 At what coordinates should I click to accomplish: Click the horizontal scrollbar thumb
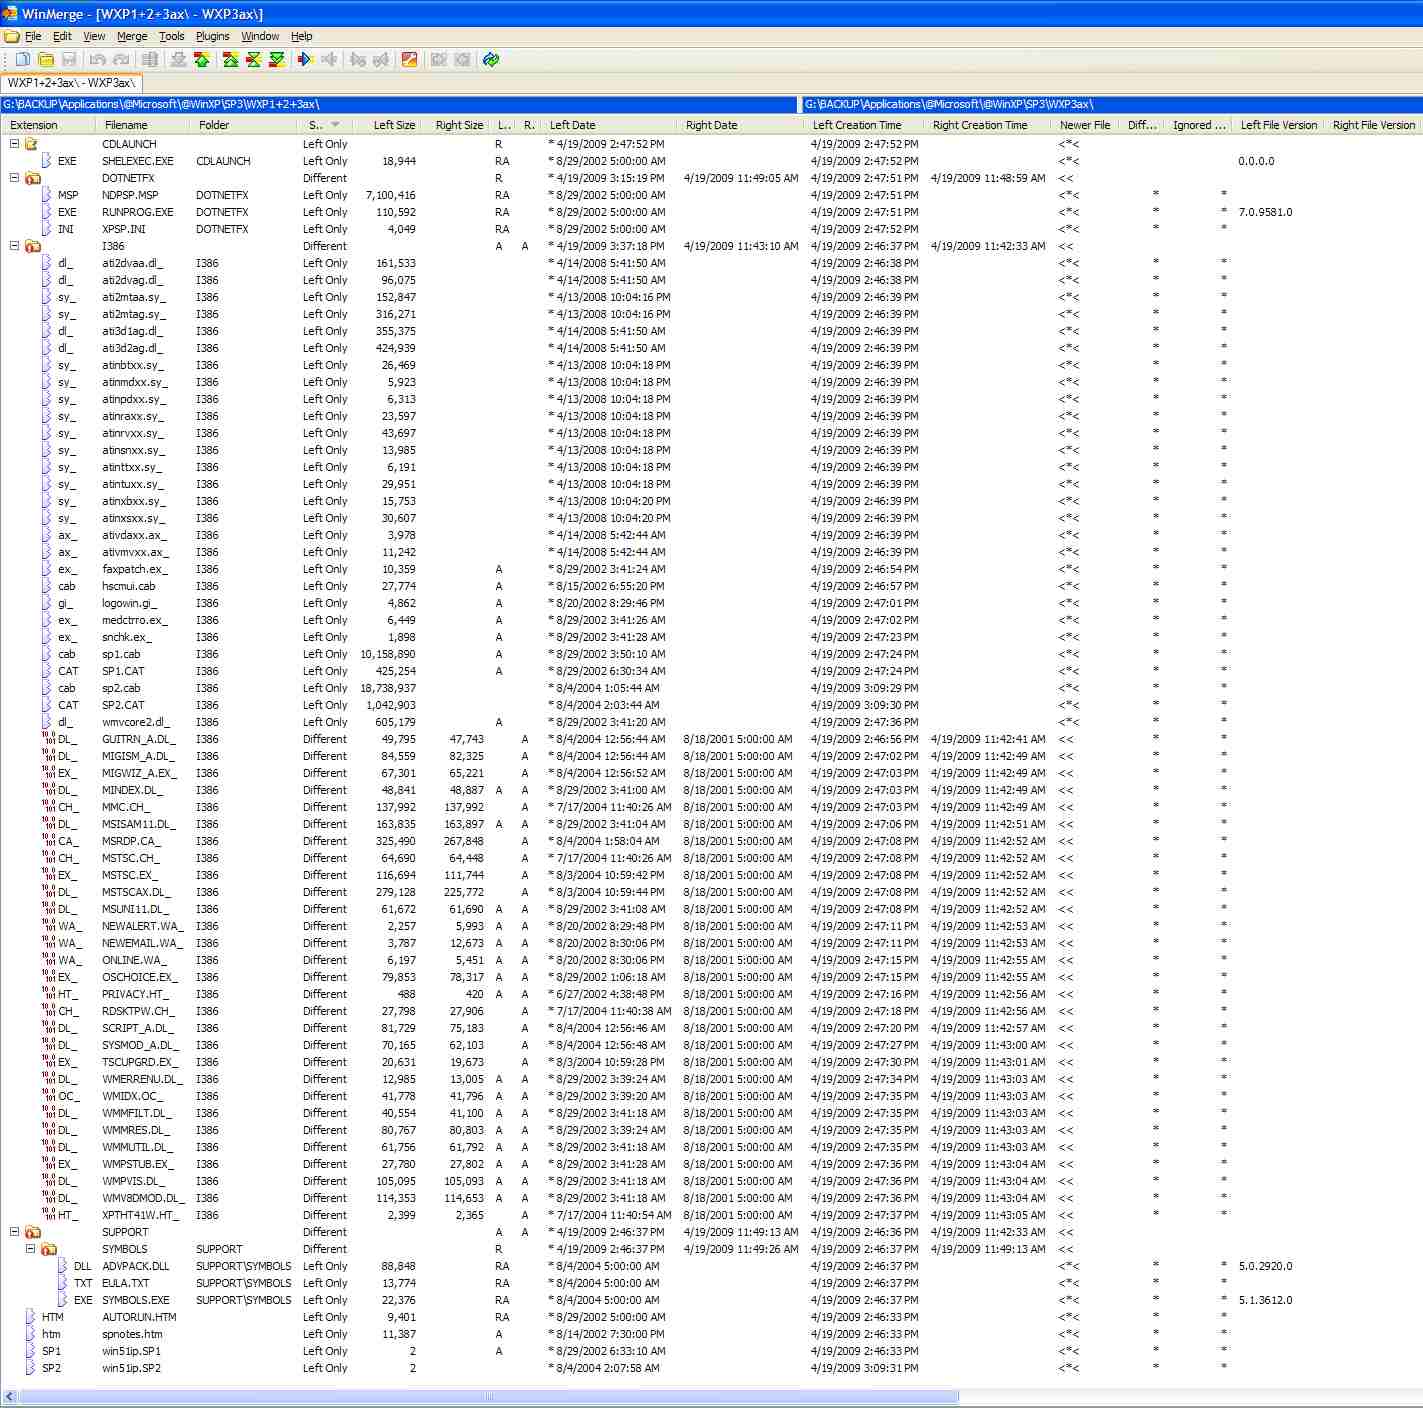(488, 1397)
